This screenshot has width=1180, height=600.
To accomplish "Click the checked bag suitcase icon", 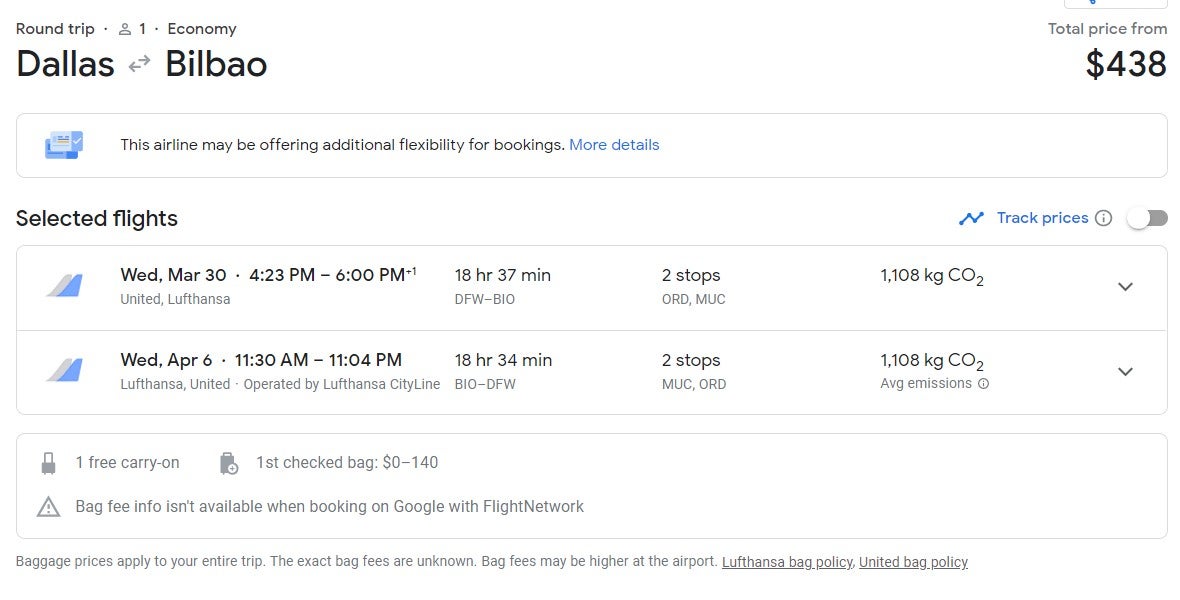I will (228, 463).
